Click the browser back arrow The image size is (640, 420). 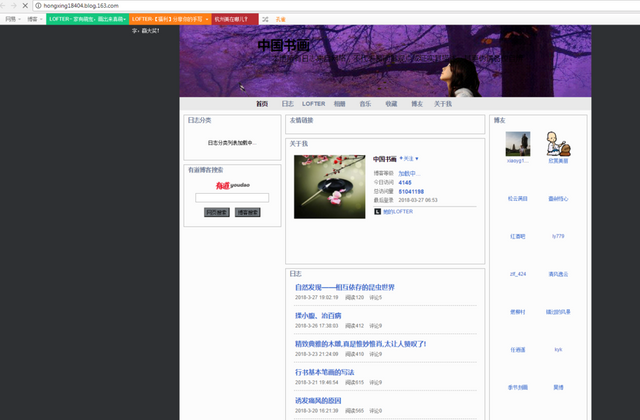pos(2,6)
